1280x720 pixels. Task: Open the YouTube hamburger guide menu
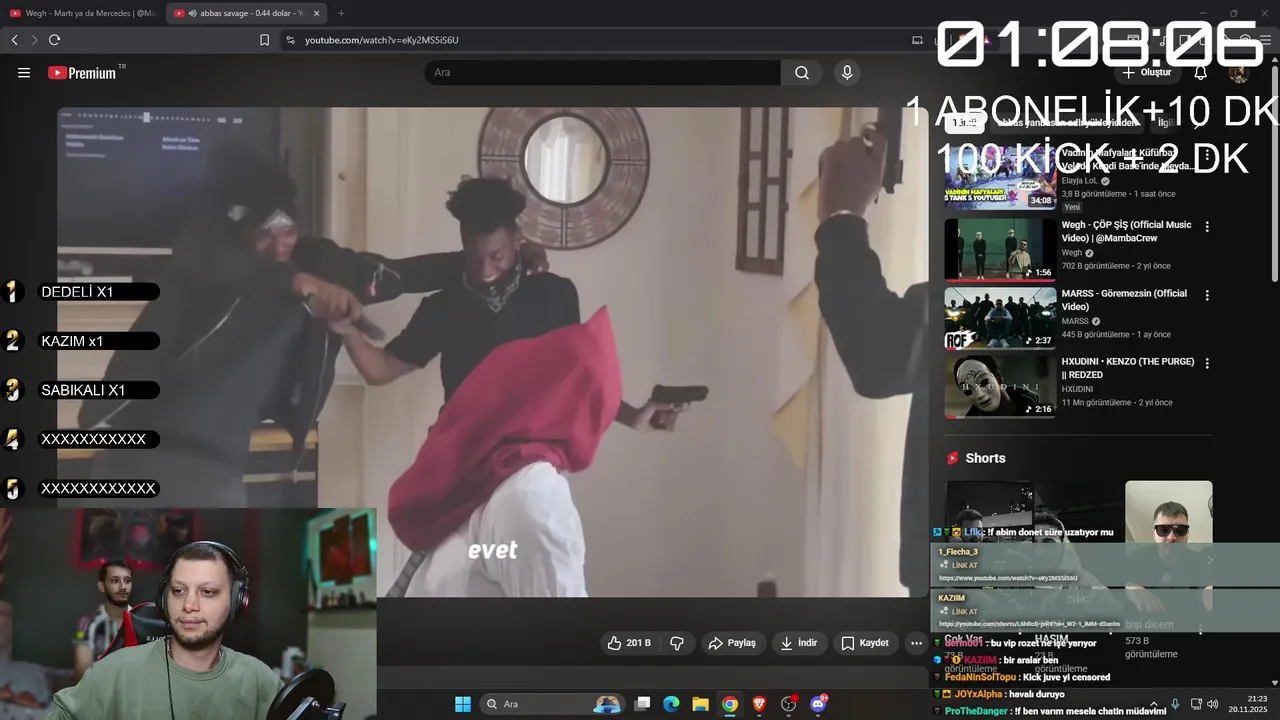(x=24, y=72)
